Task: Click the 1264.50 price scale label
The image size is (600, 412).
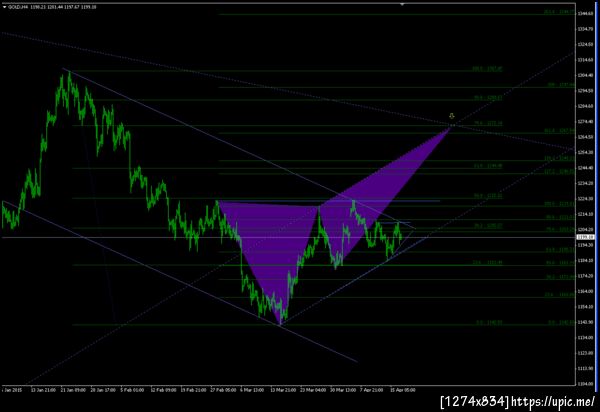Action: 585,137
